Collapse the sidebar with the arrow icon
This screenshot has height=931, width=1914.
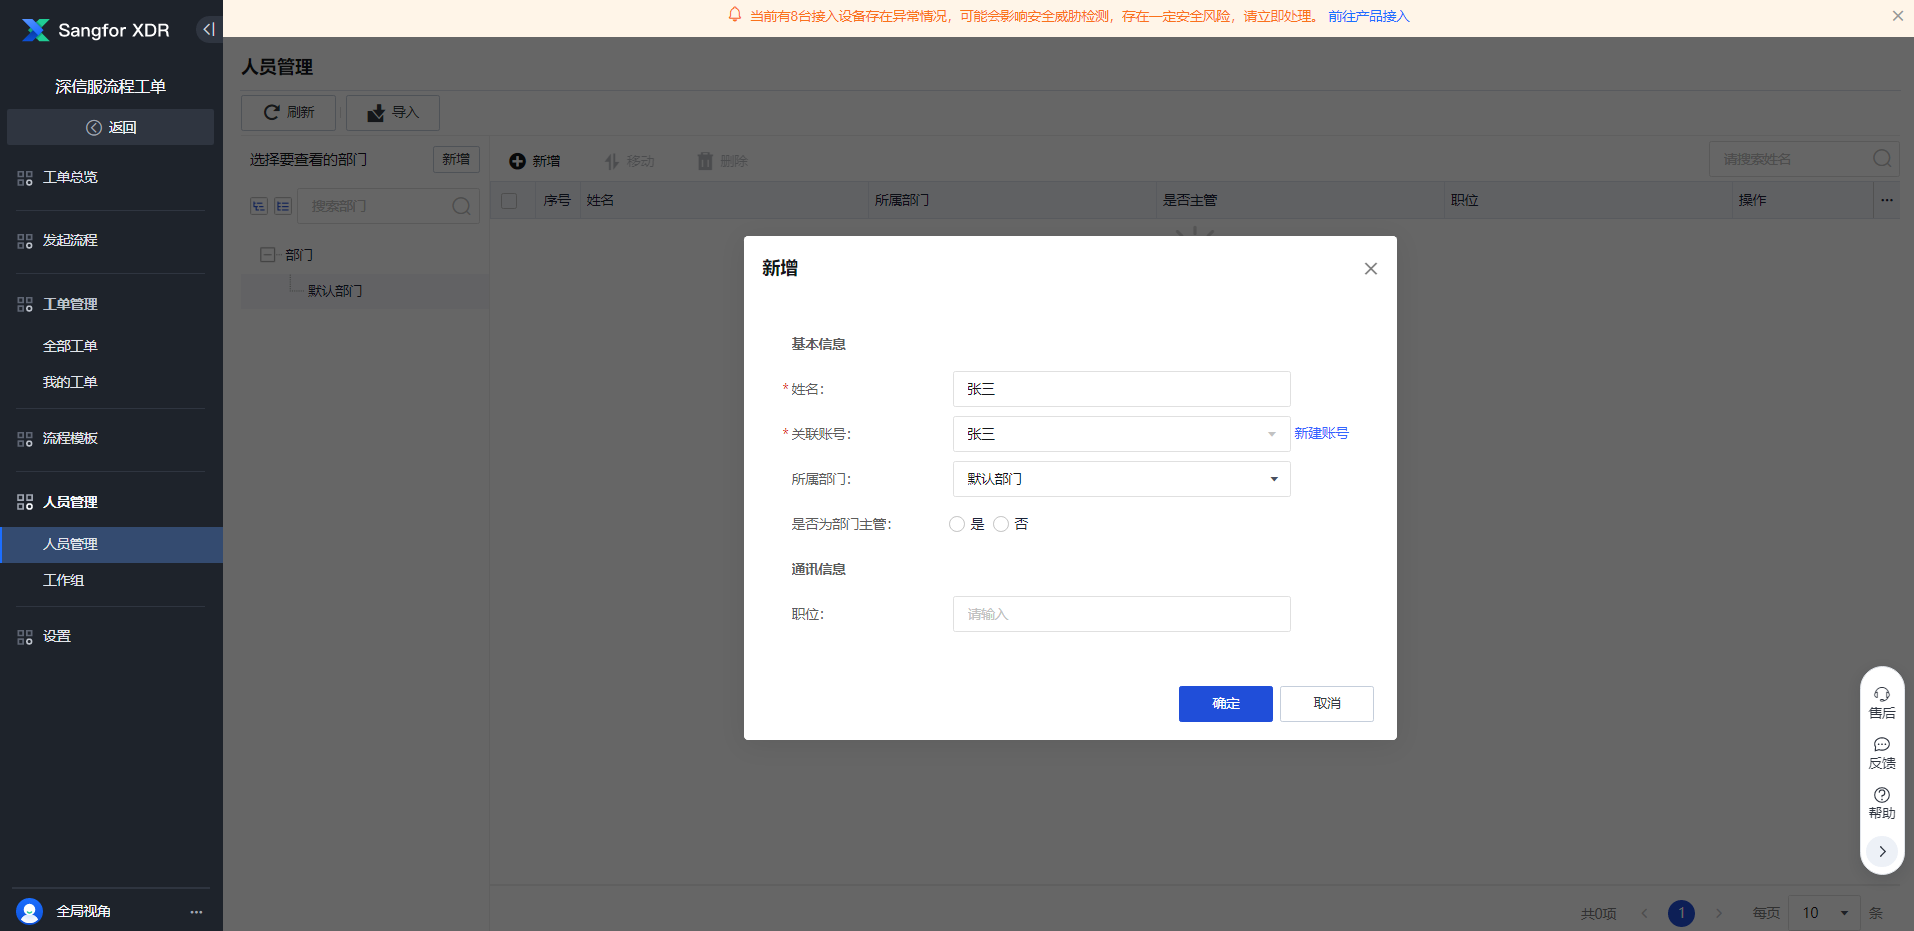point(208,29)
